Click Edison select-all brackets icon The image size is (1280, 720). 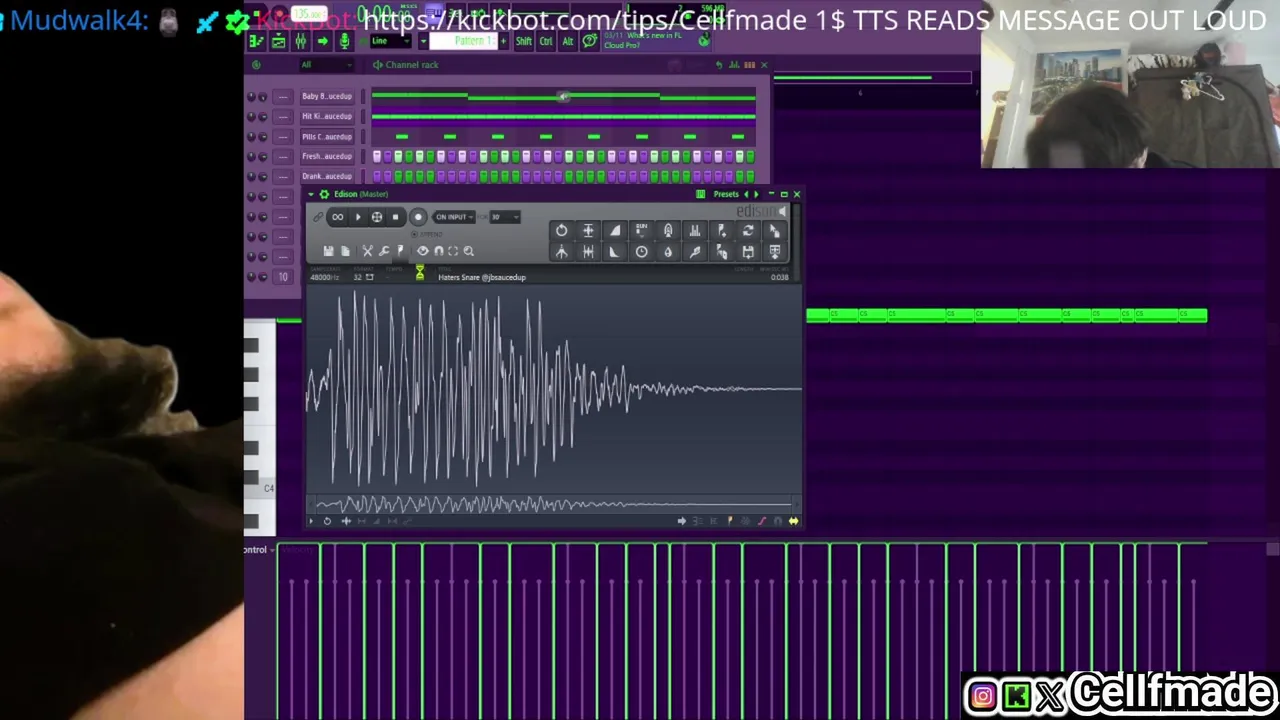tap(453, 251)
